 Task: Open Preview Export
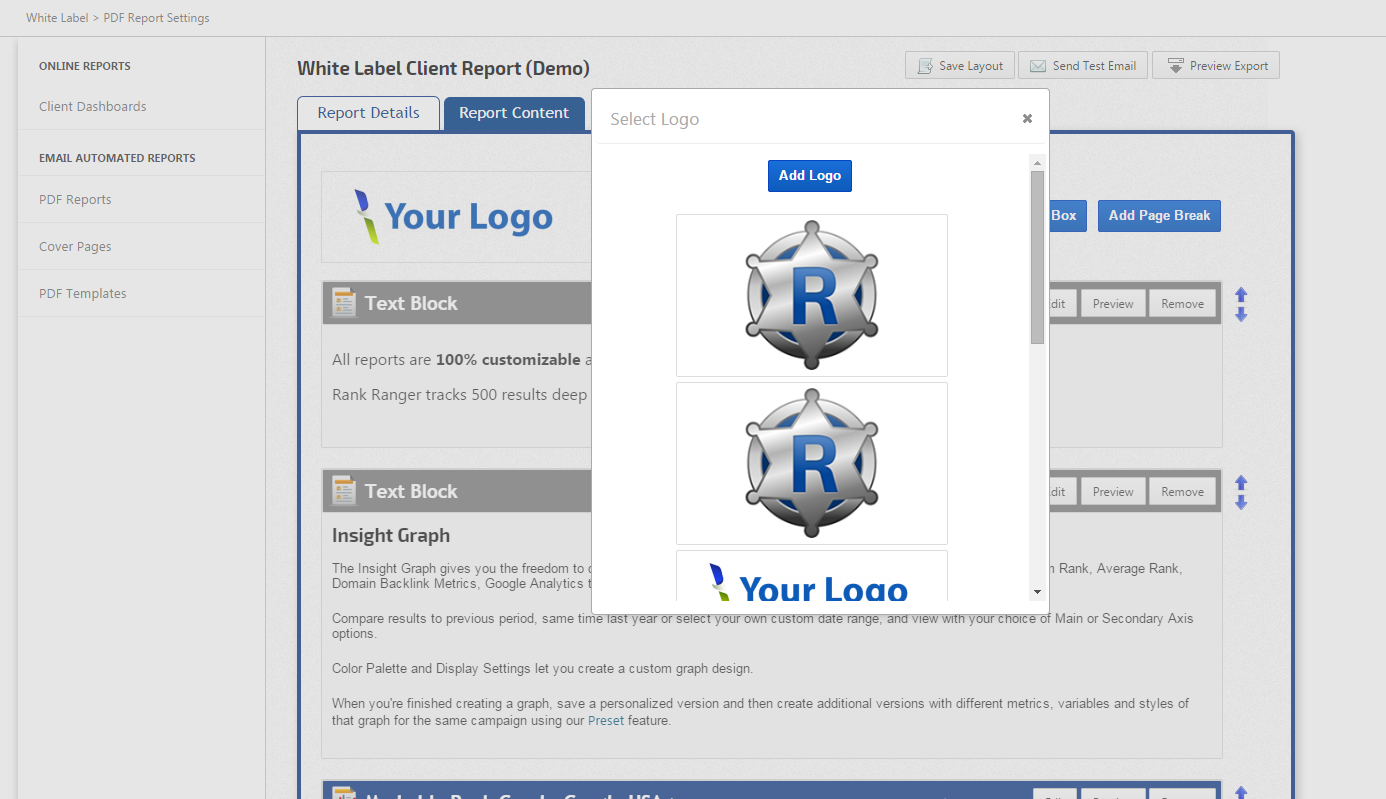(x=1216, y=66)
